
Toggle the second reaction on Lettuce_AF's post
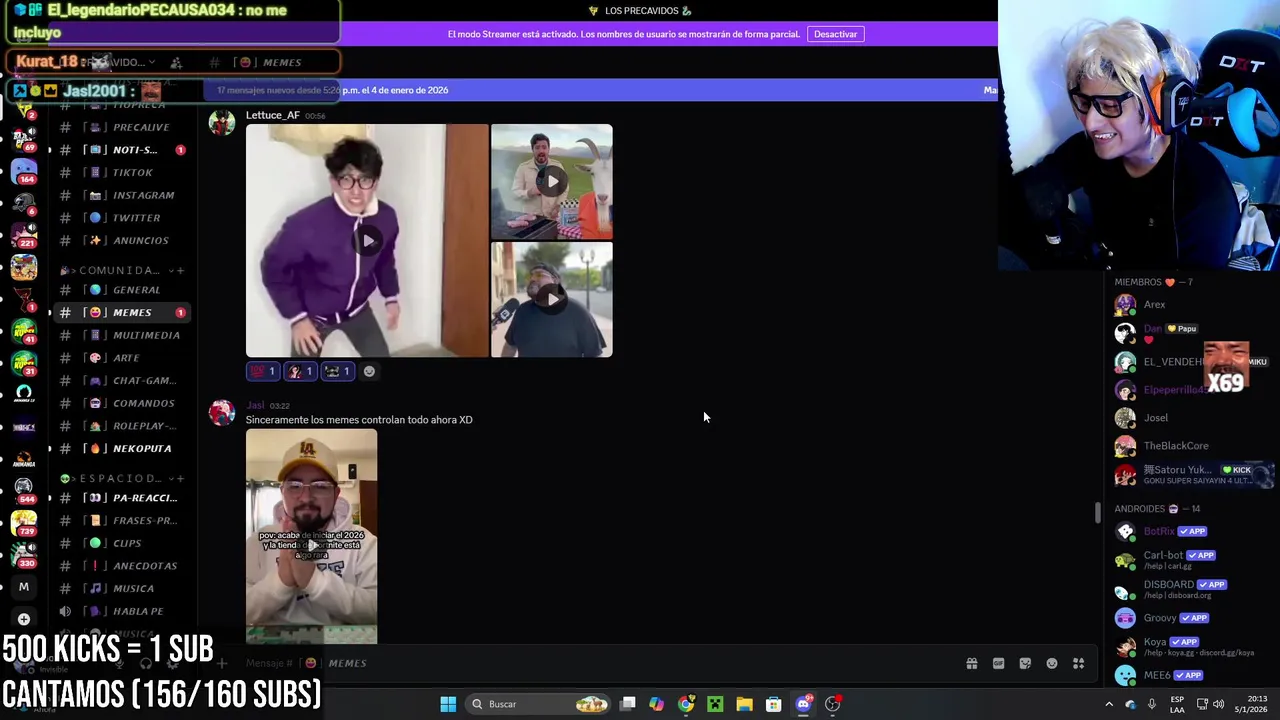pyautogui.click(x=300, y=371)
